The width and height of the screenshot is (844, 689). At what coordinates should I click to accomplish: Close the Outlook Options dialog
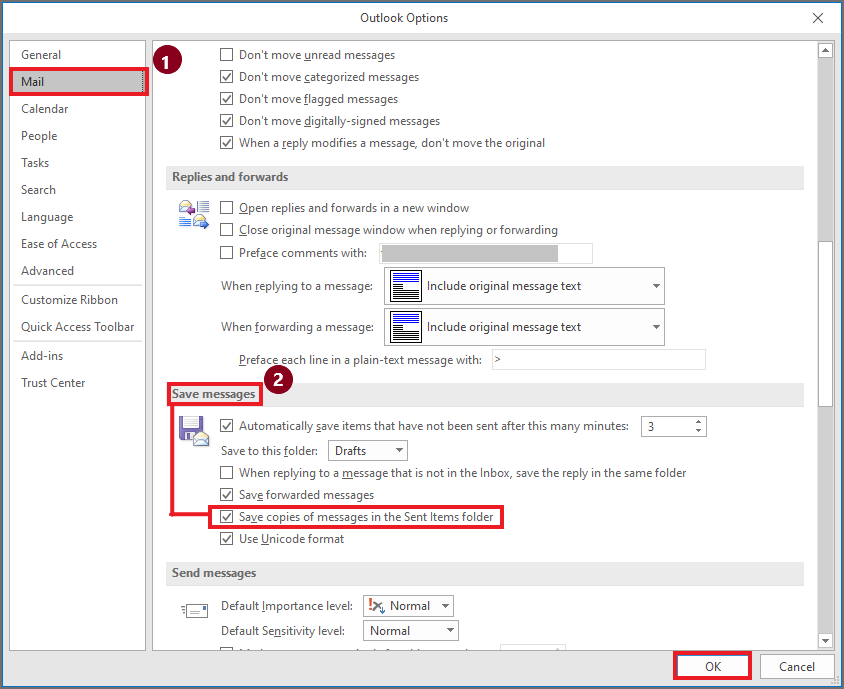pos(818,18)
